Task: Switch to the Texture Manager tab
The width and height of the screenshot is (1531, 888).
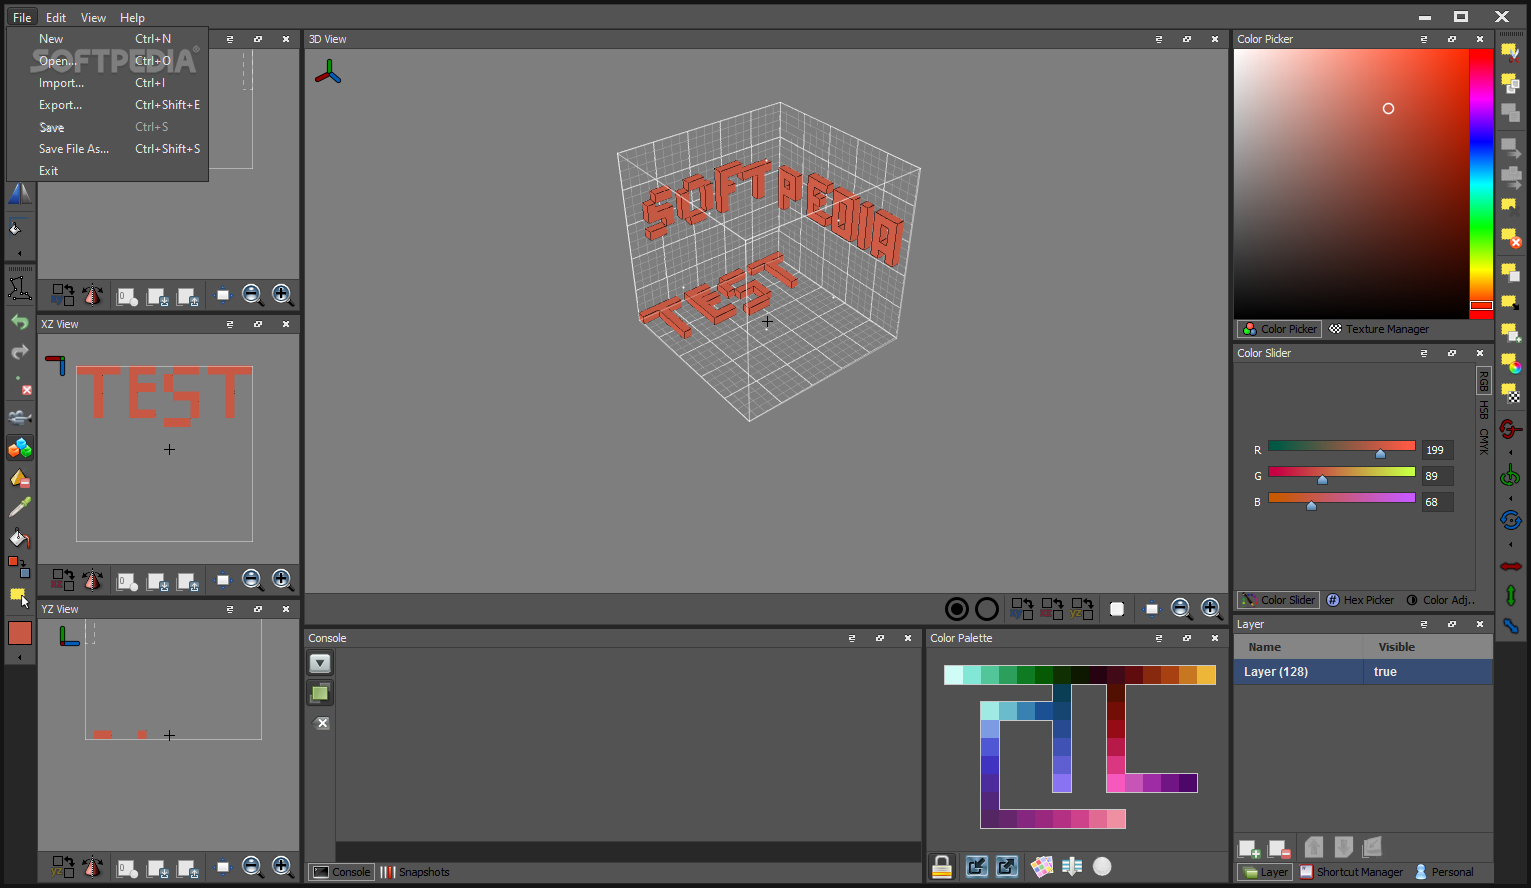Action: point(1379,329)
